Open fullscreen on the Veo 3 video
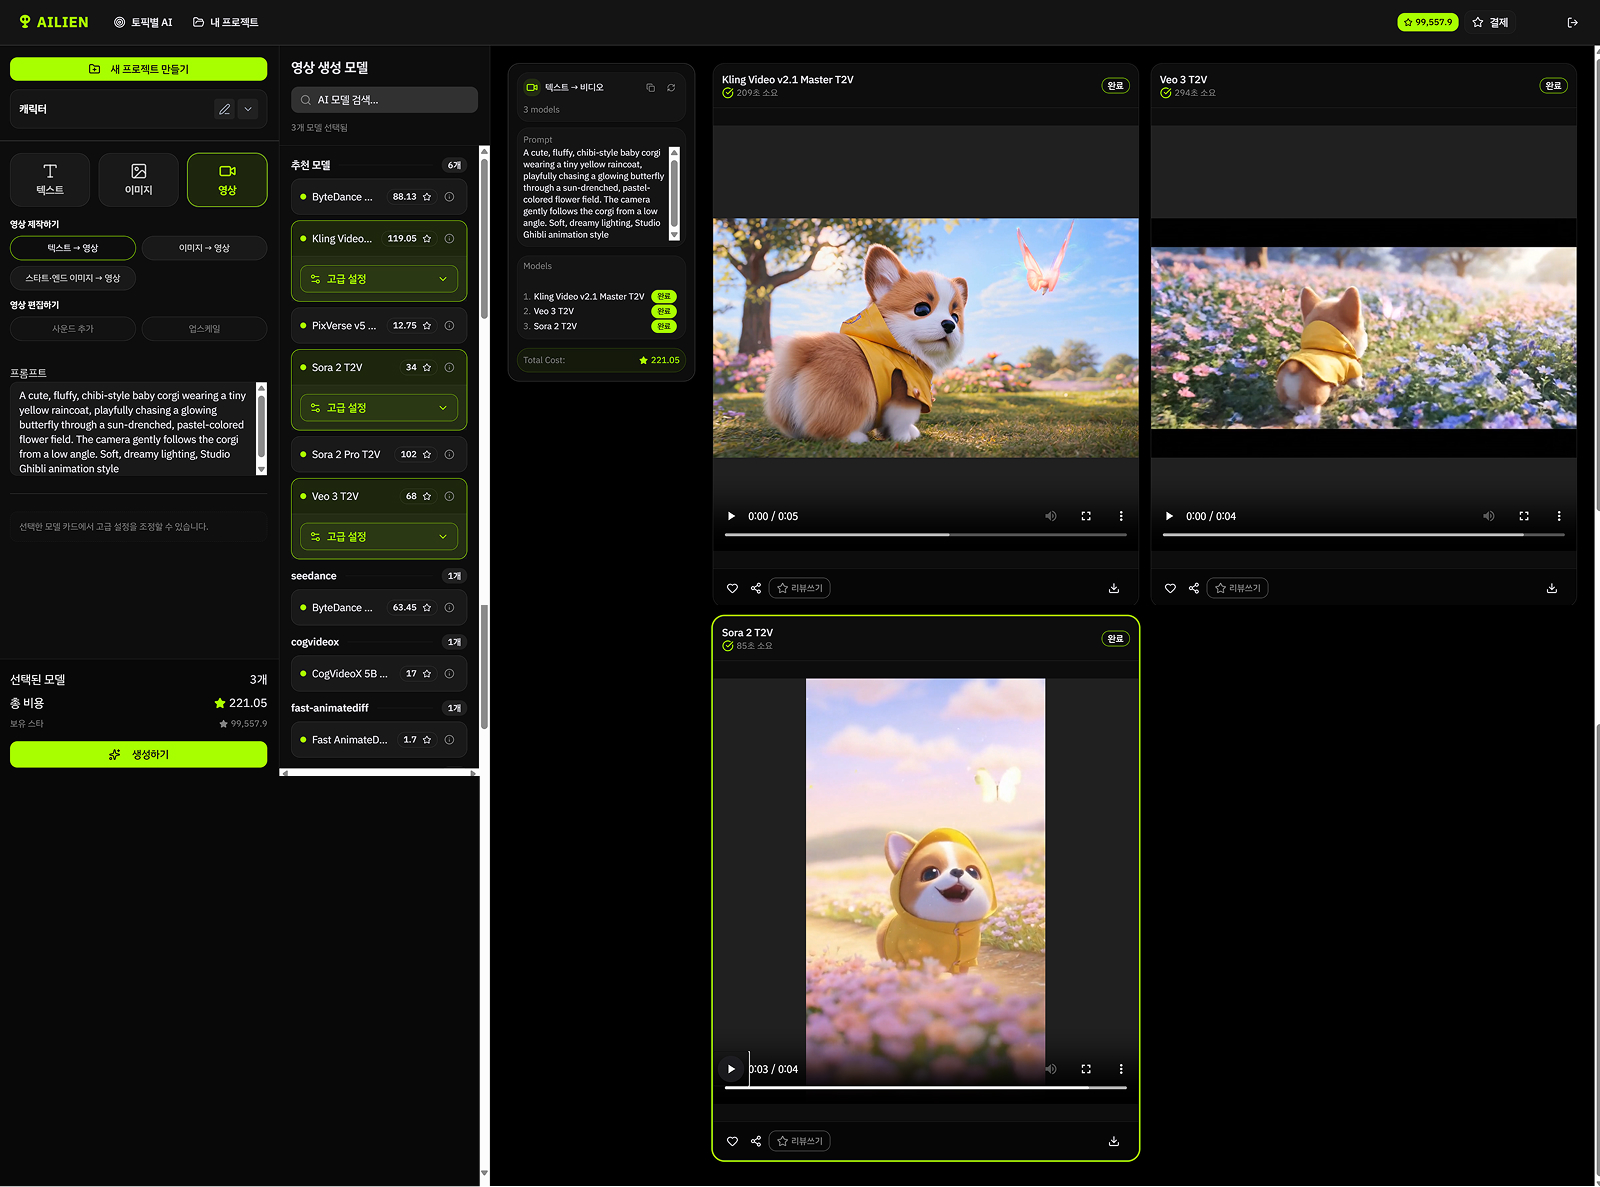 pyautogui.click(x=1524, y=516)
